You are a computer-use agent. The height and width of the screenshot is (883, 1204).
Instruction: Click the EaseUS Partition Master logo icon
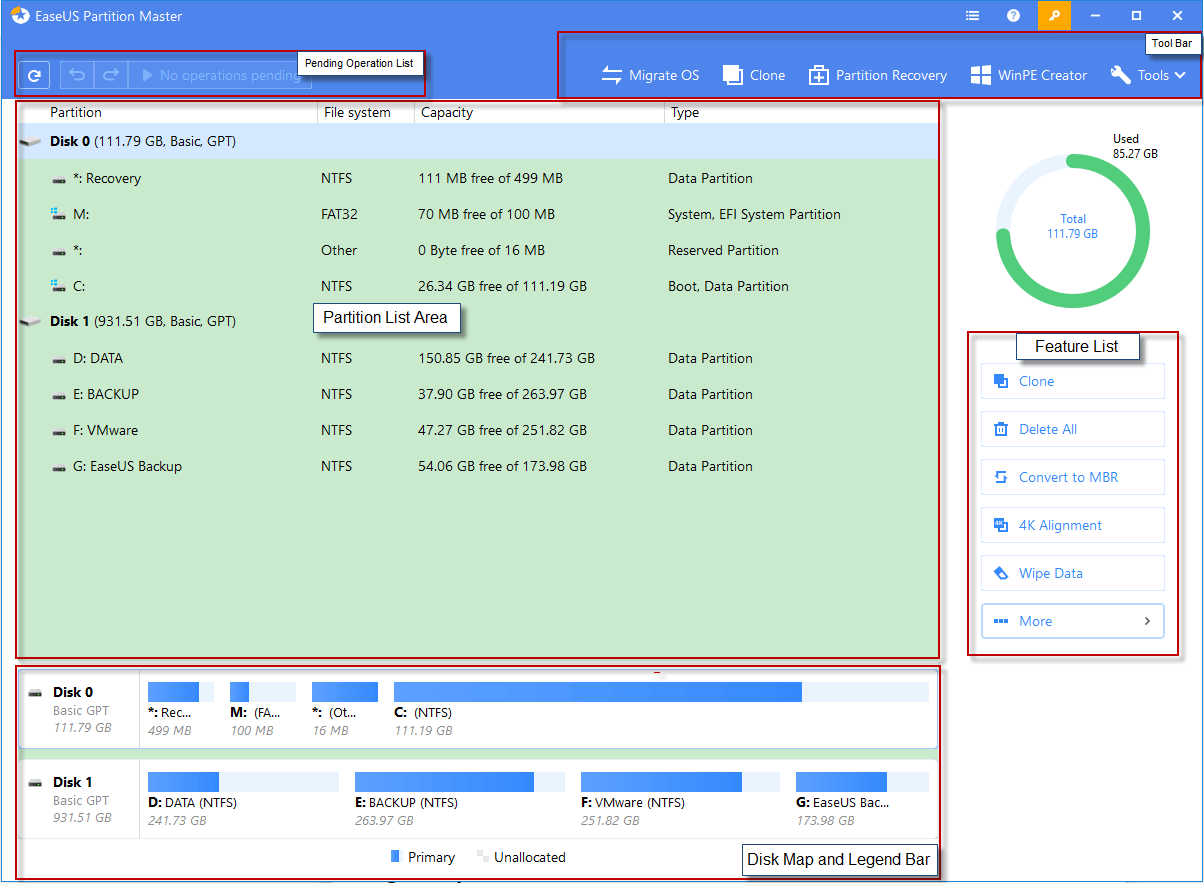tap(18, 16)
